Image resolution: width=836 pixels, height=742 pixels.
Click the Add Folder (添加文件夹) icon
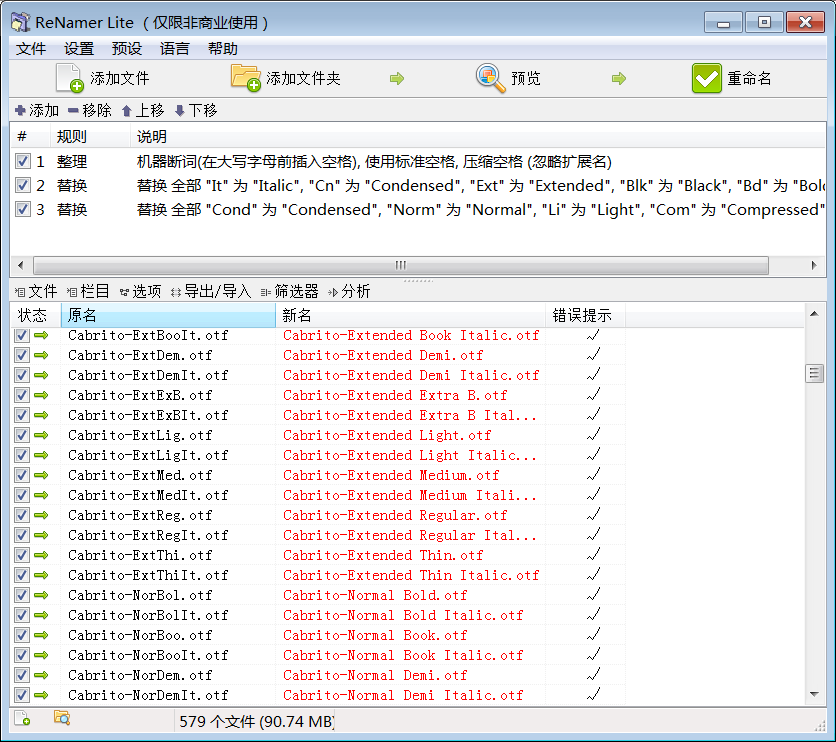coord(245,78)
